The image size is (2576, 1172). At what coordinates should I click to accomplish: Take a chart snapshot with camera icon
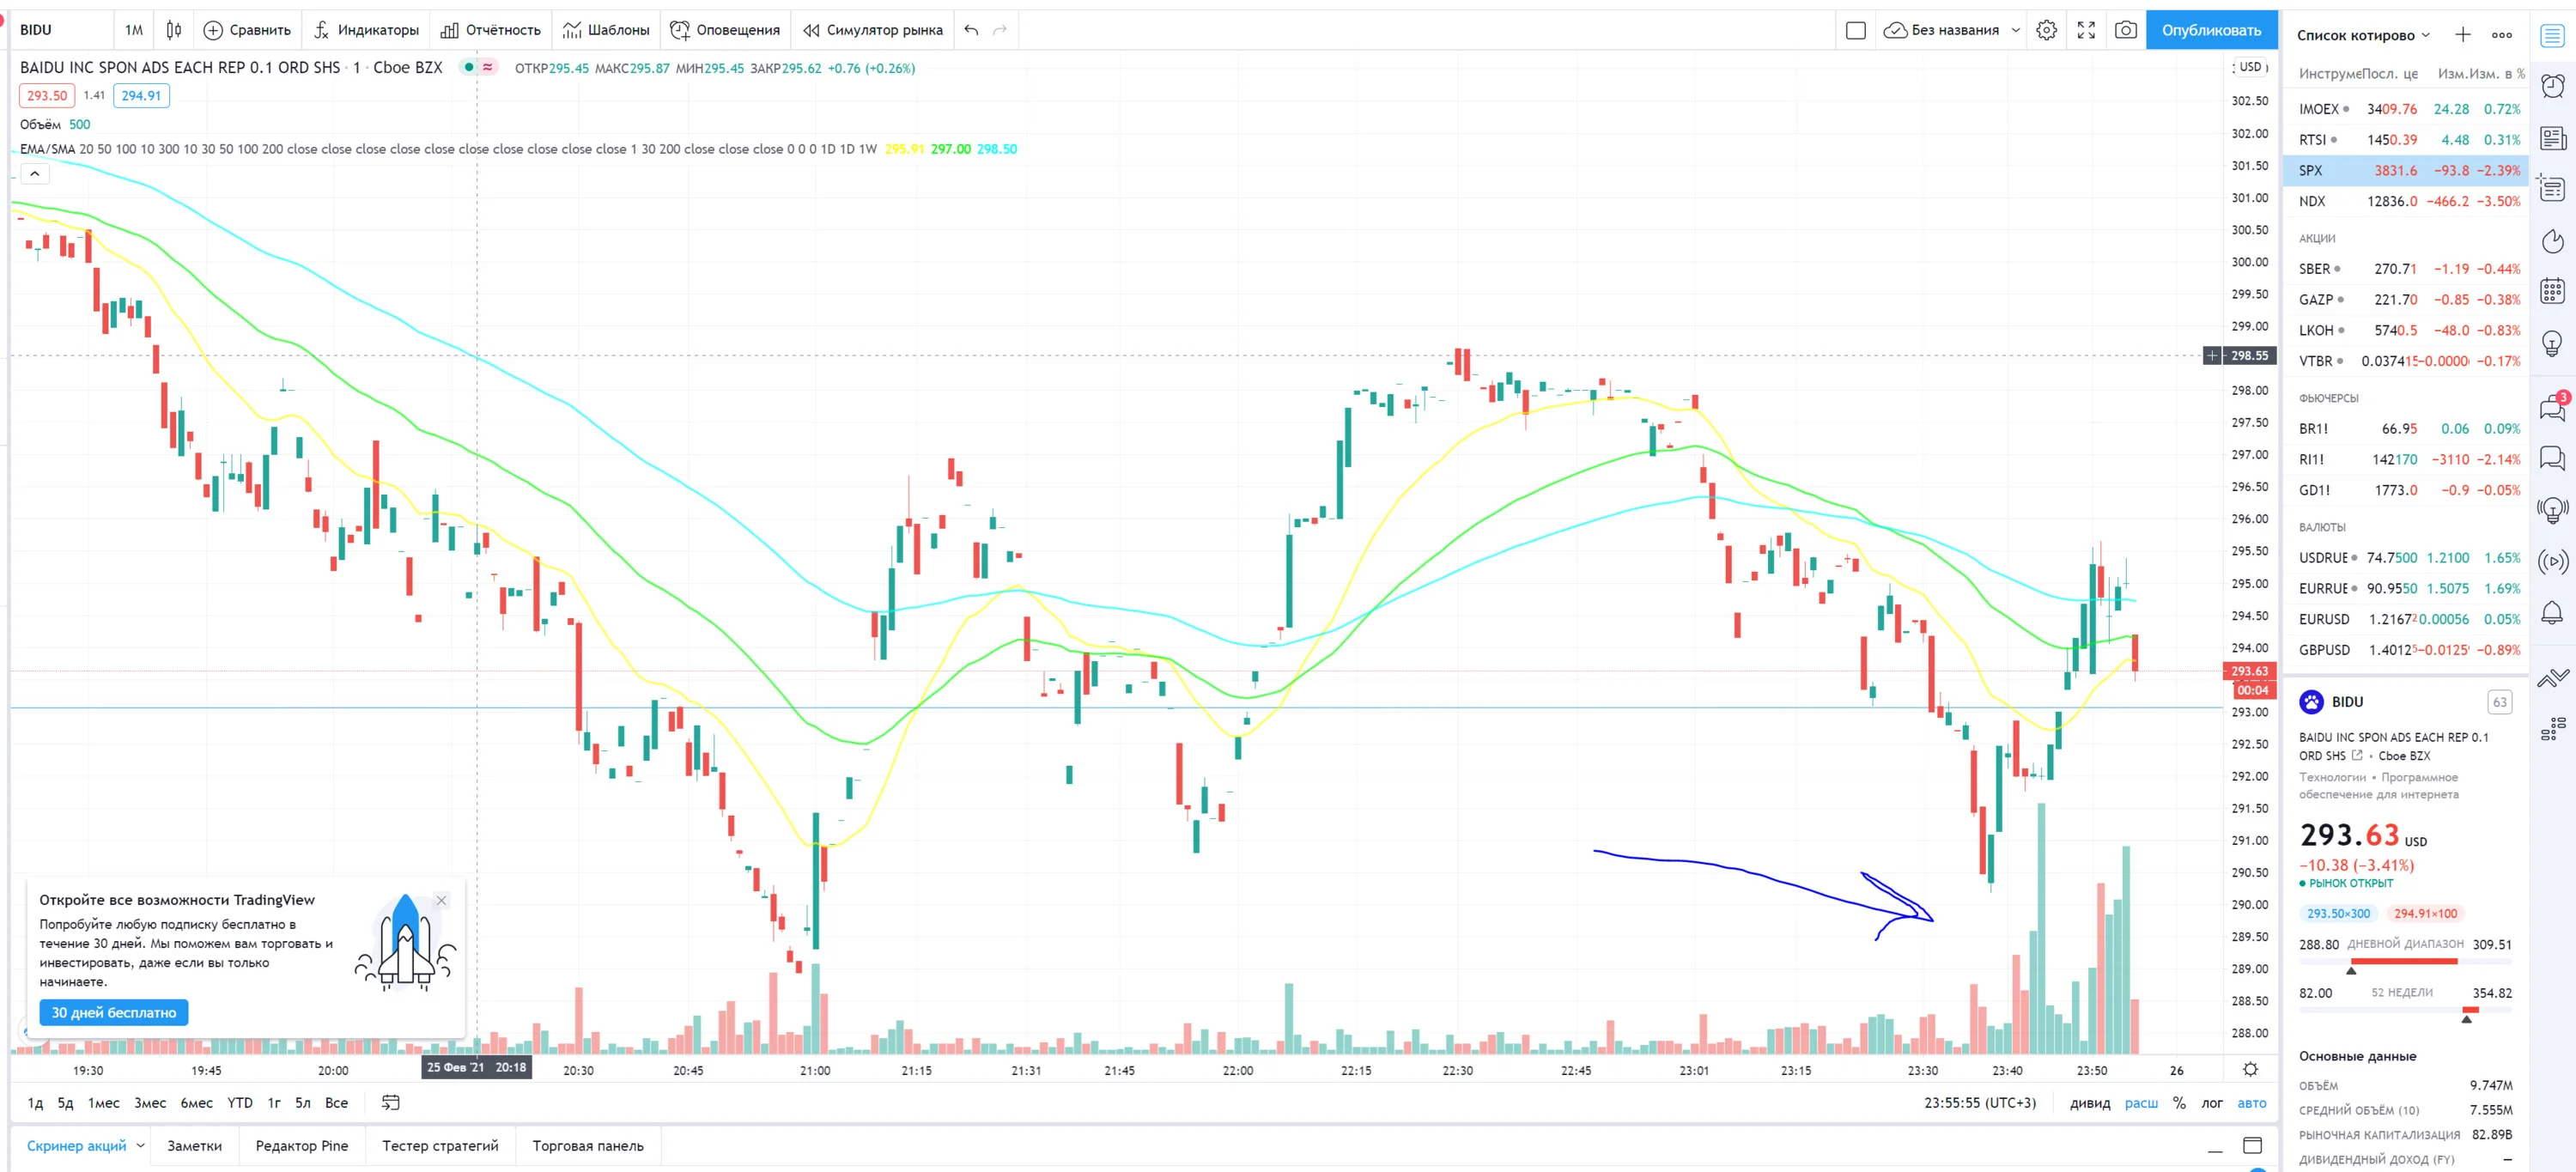click(x=2126, y=30)
